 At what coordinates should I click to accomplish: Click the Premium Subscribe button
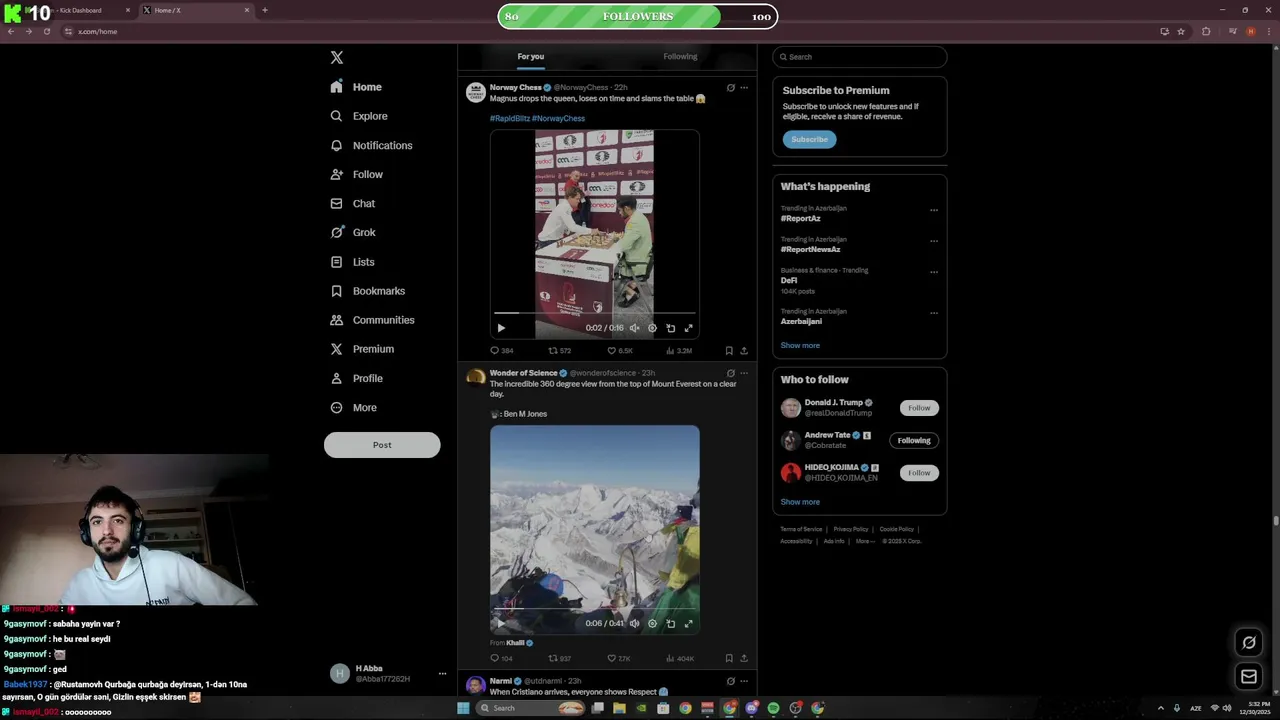(809, 139)
